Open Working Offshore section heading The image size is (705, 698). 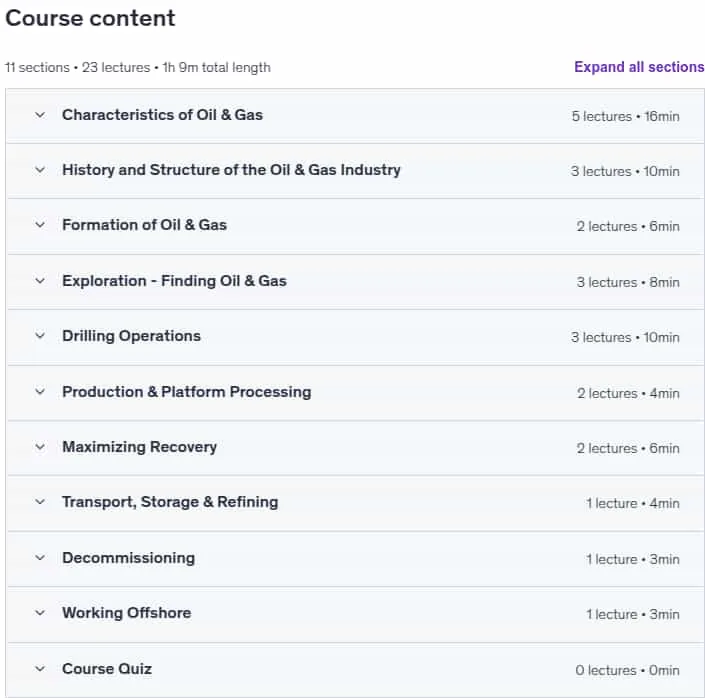click(x=127, y=613)
